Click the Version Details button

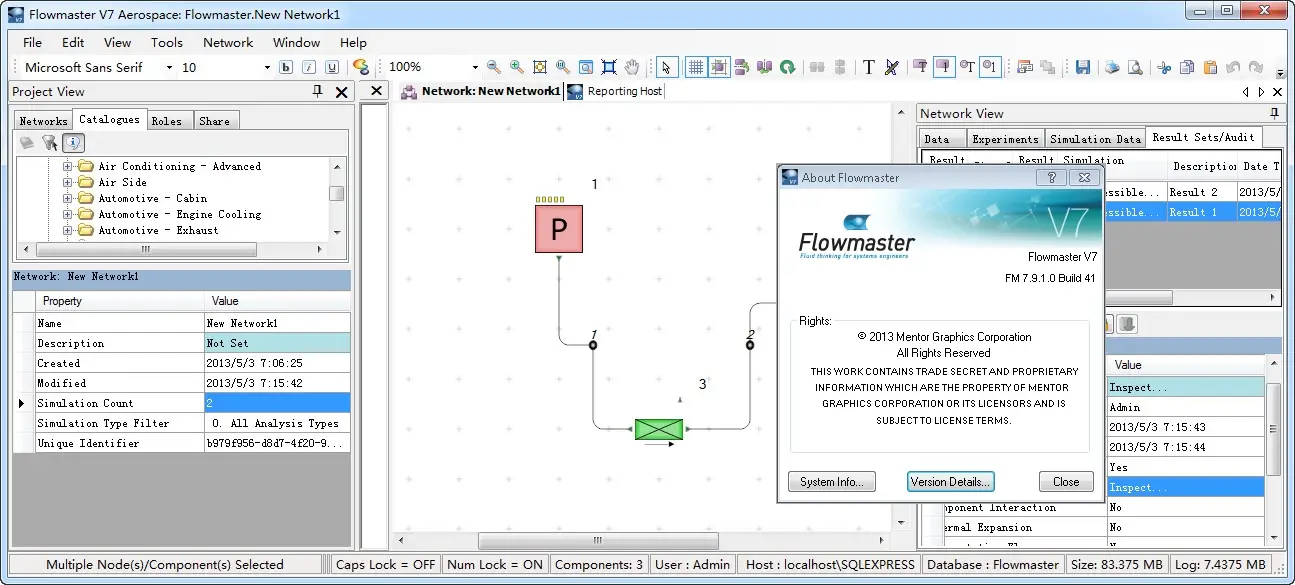pyautogui.click(x=951, y=482)
